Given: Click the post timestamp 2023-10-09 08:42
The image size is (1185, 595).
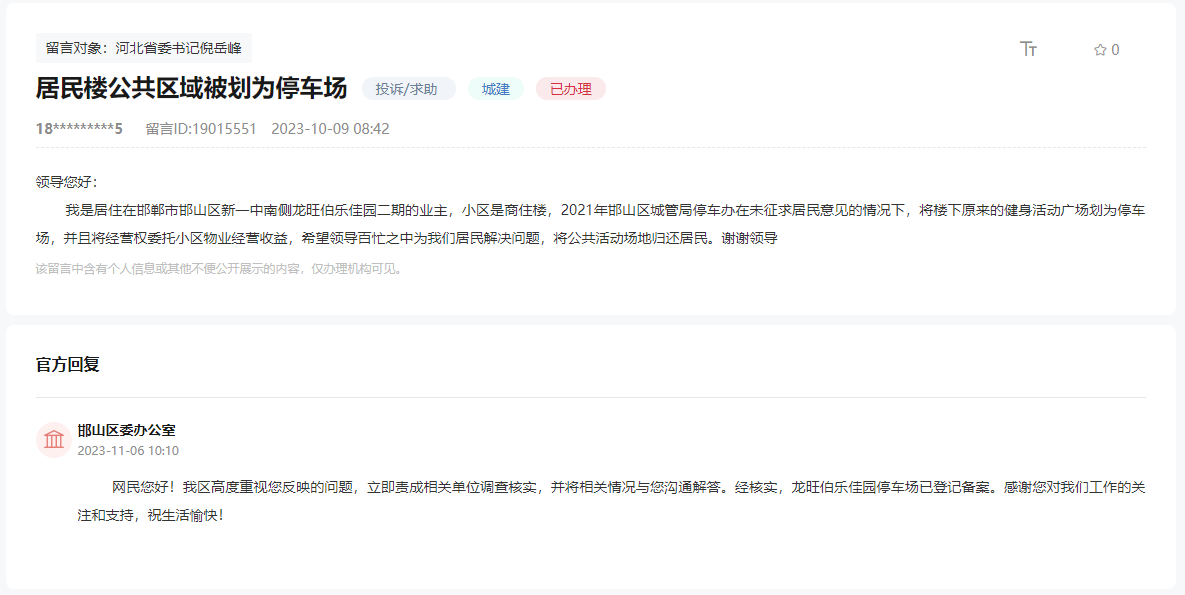Looking at the screenshot, I should [x=330, y=129].
